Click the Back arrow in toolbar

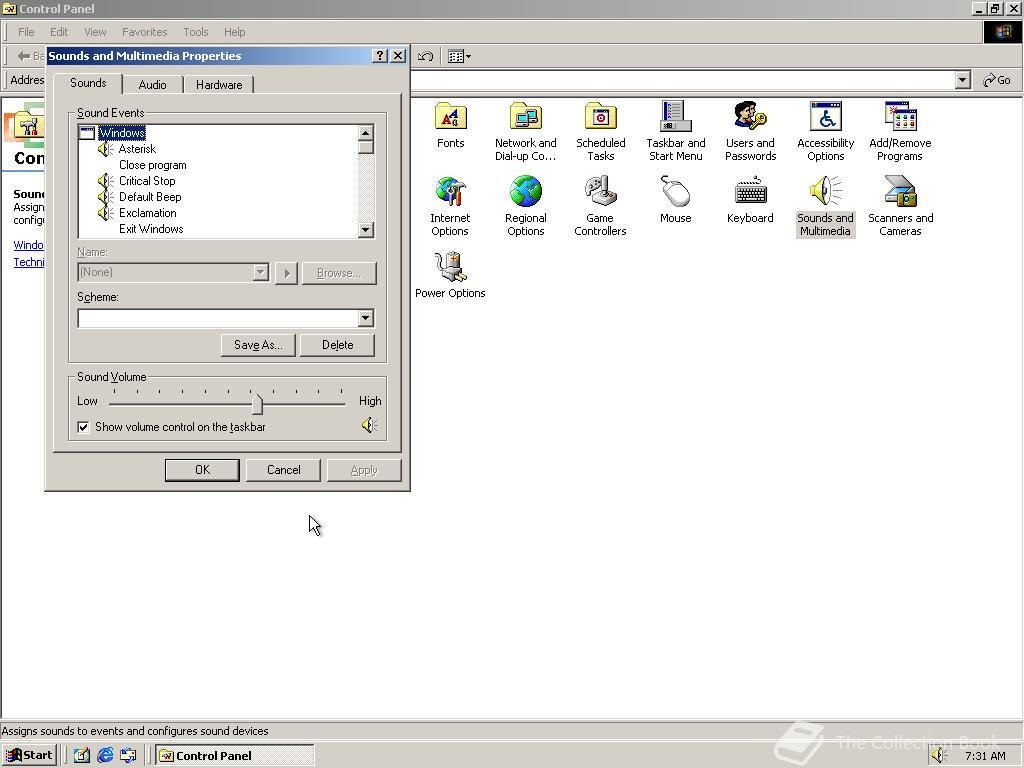[24, 56]
